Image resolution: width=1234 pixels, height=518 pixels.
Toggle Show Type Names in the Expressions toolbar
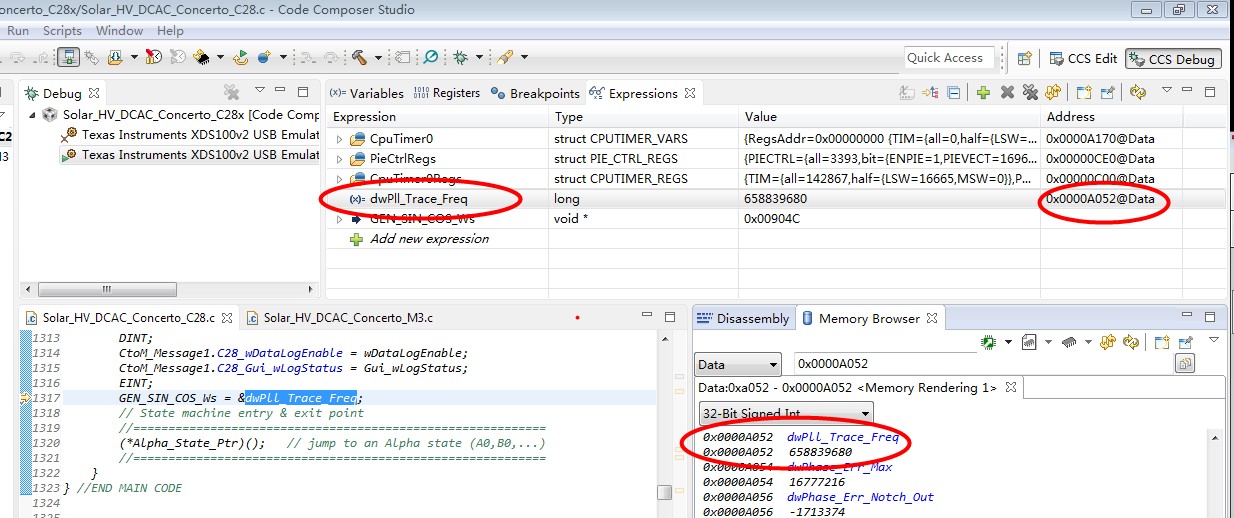coord(907,92)
